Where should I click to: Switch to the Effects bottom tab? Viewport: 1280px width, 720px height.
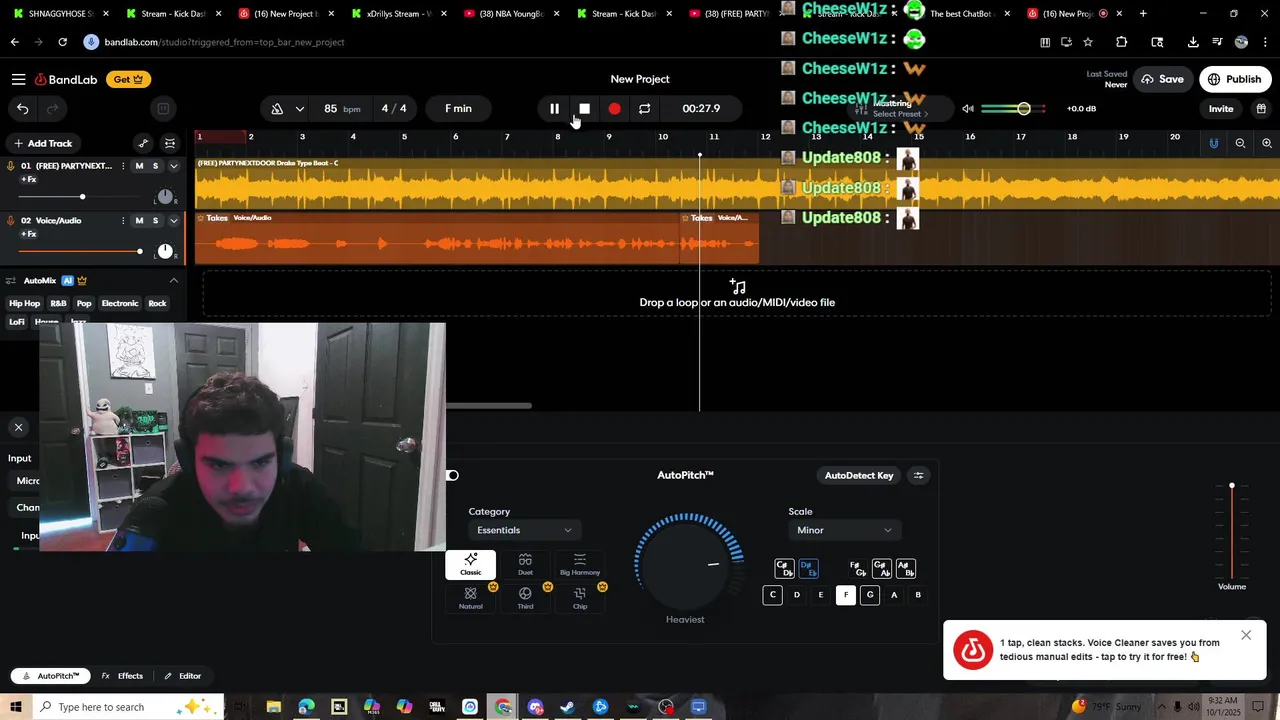coord(123,676)
